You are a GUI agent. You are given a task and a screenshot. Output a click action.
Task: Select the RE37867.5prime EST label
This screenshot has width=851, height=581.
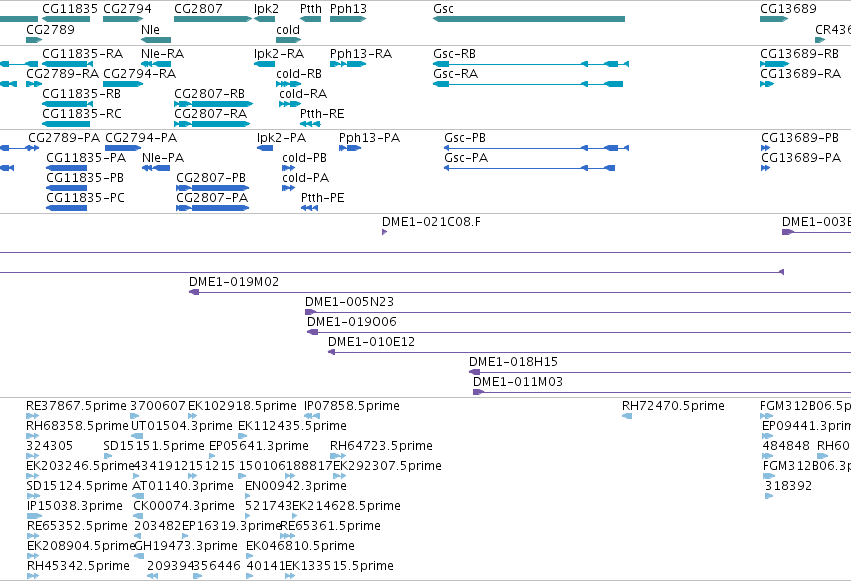coord(76,406)
